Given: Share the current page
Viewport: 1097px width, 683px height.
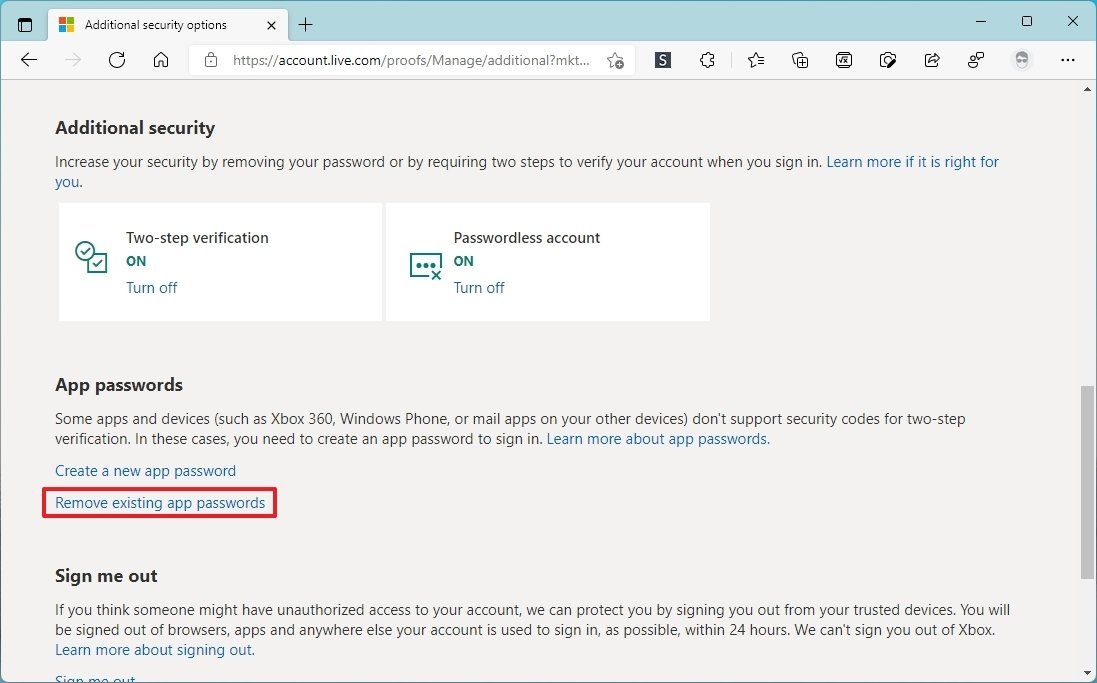Looking at the screenshot, I should [932, 60].
